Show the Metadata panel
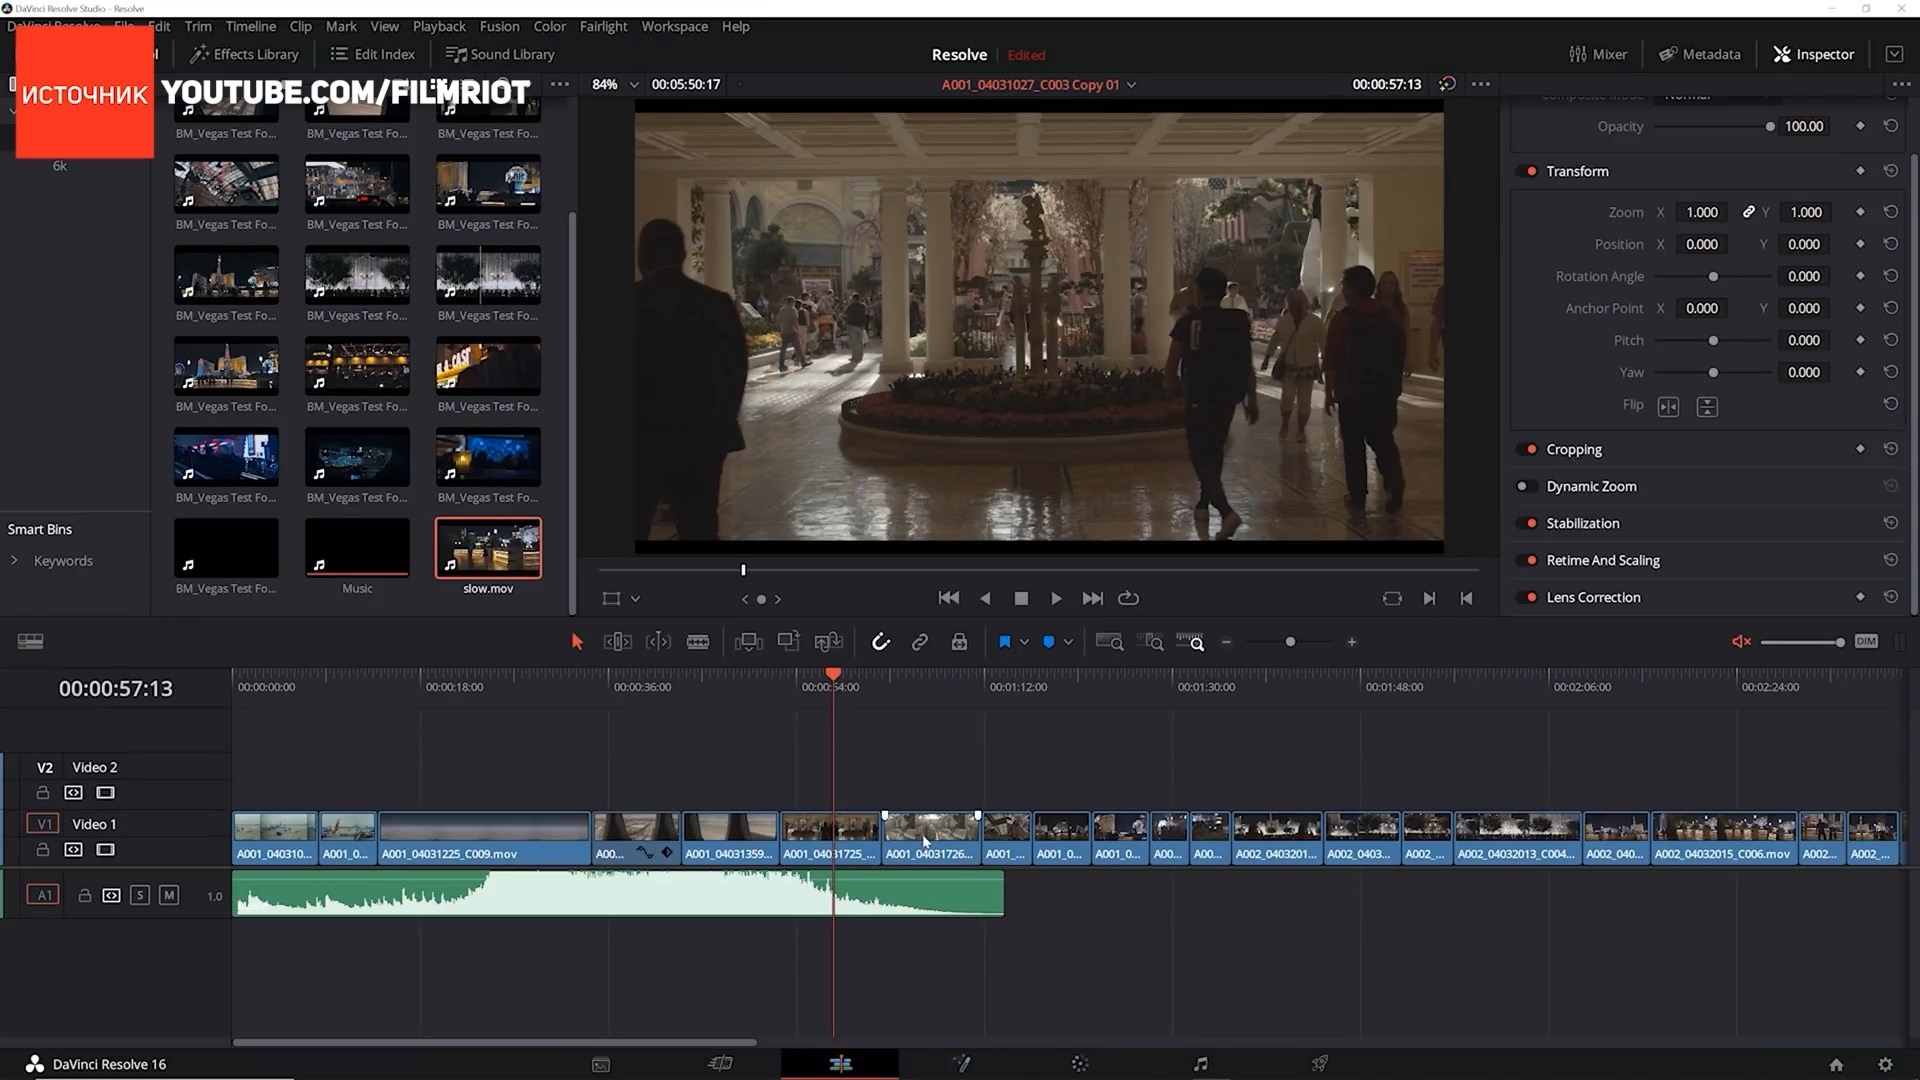Screen dimensions: 1920x1080 click(x=1699, y=54)
